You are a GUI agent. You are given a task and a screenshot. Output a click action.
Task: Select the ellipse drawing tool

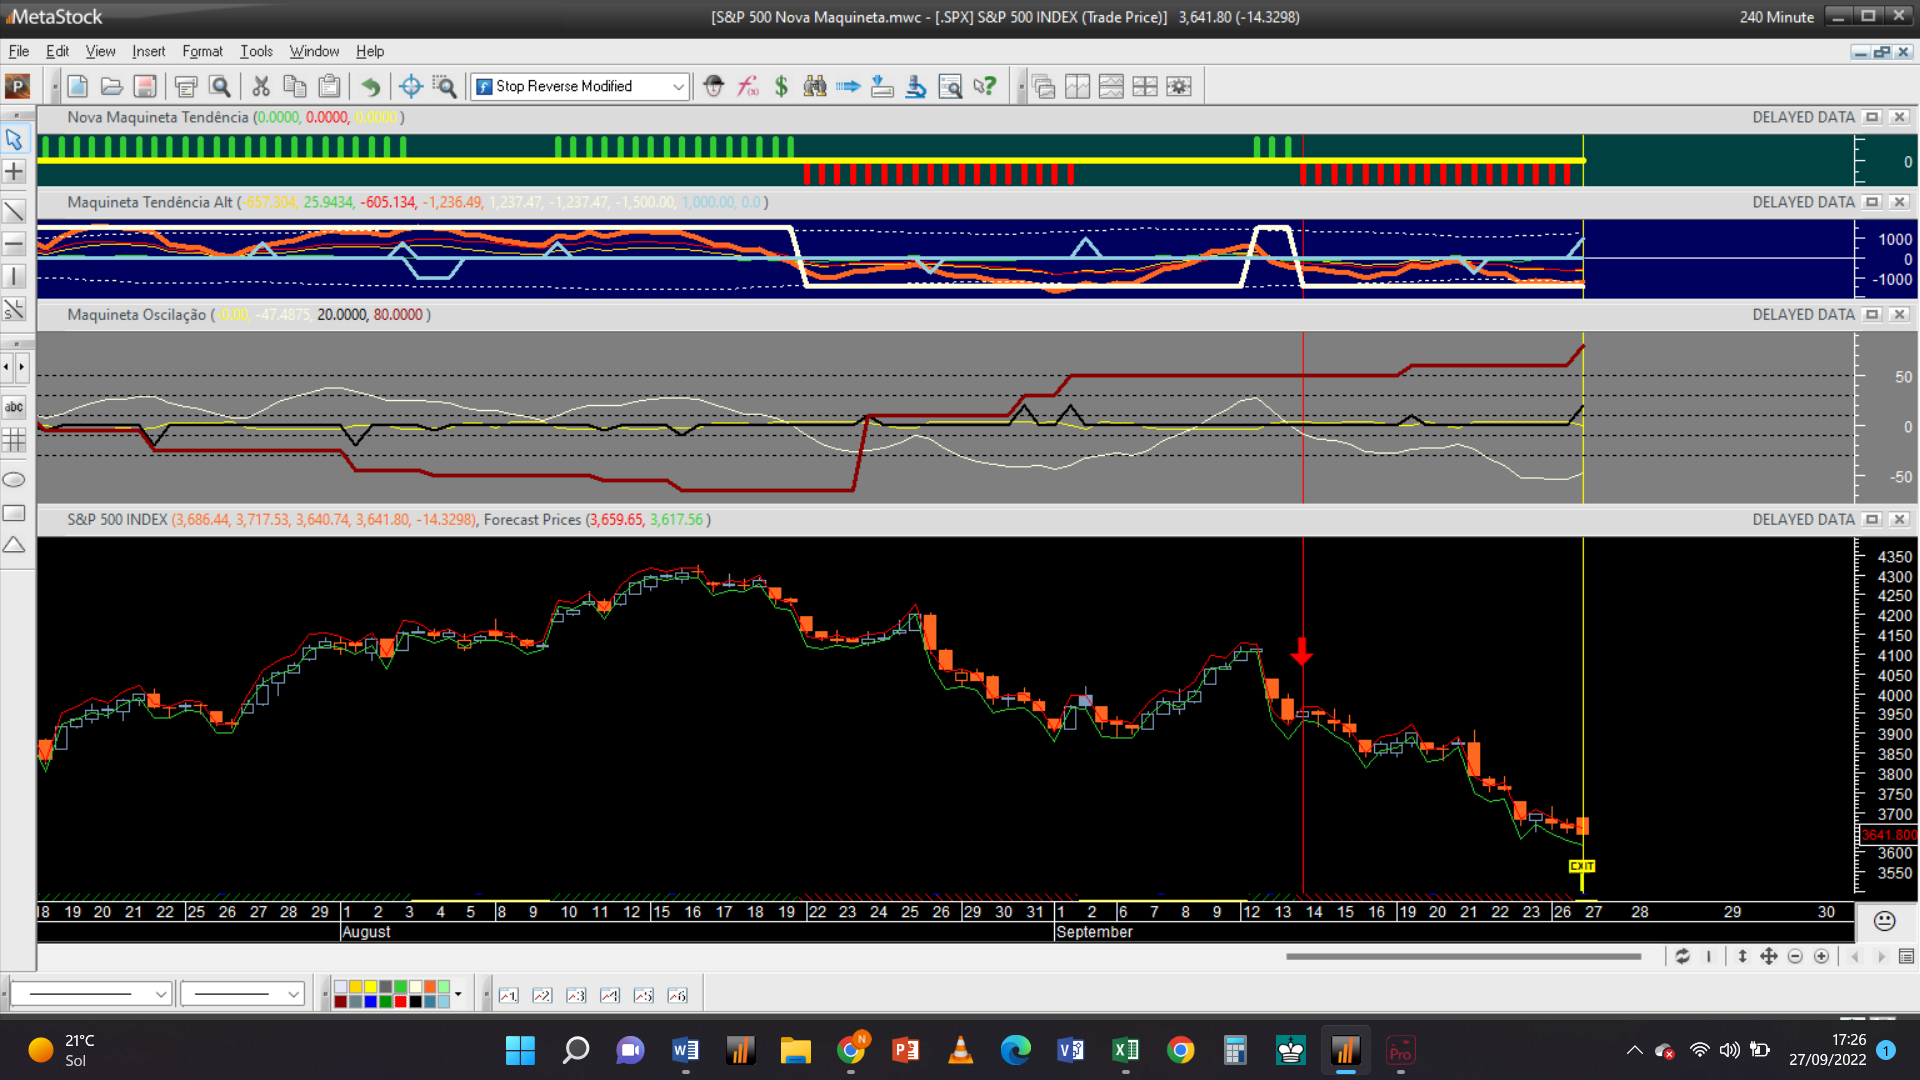pos(14,480)
